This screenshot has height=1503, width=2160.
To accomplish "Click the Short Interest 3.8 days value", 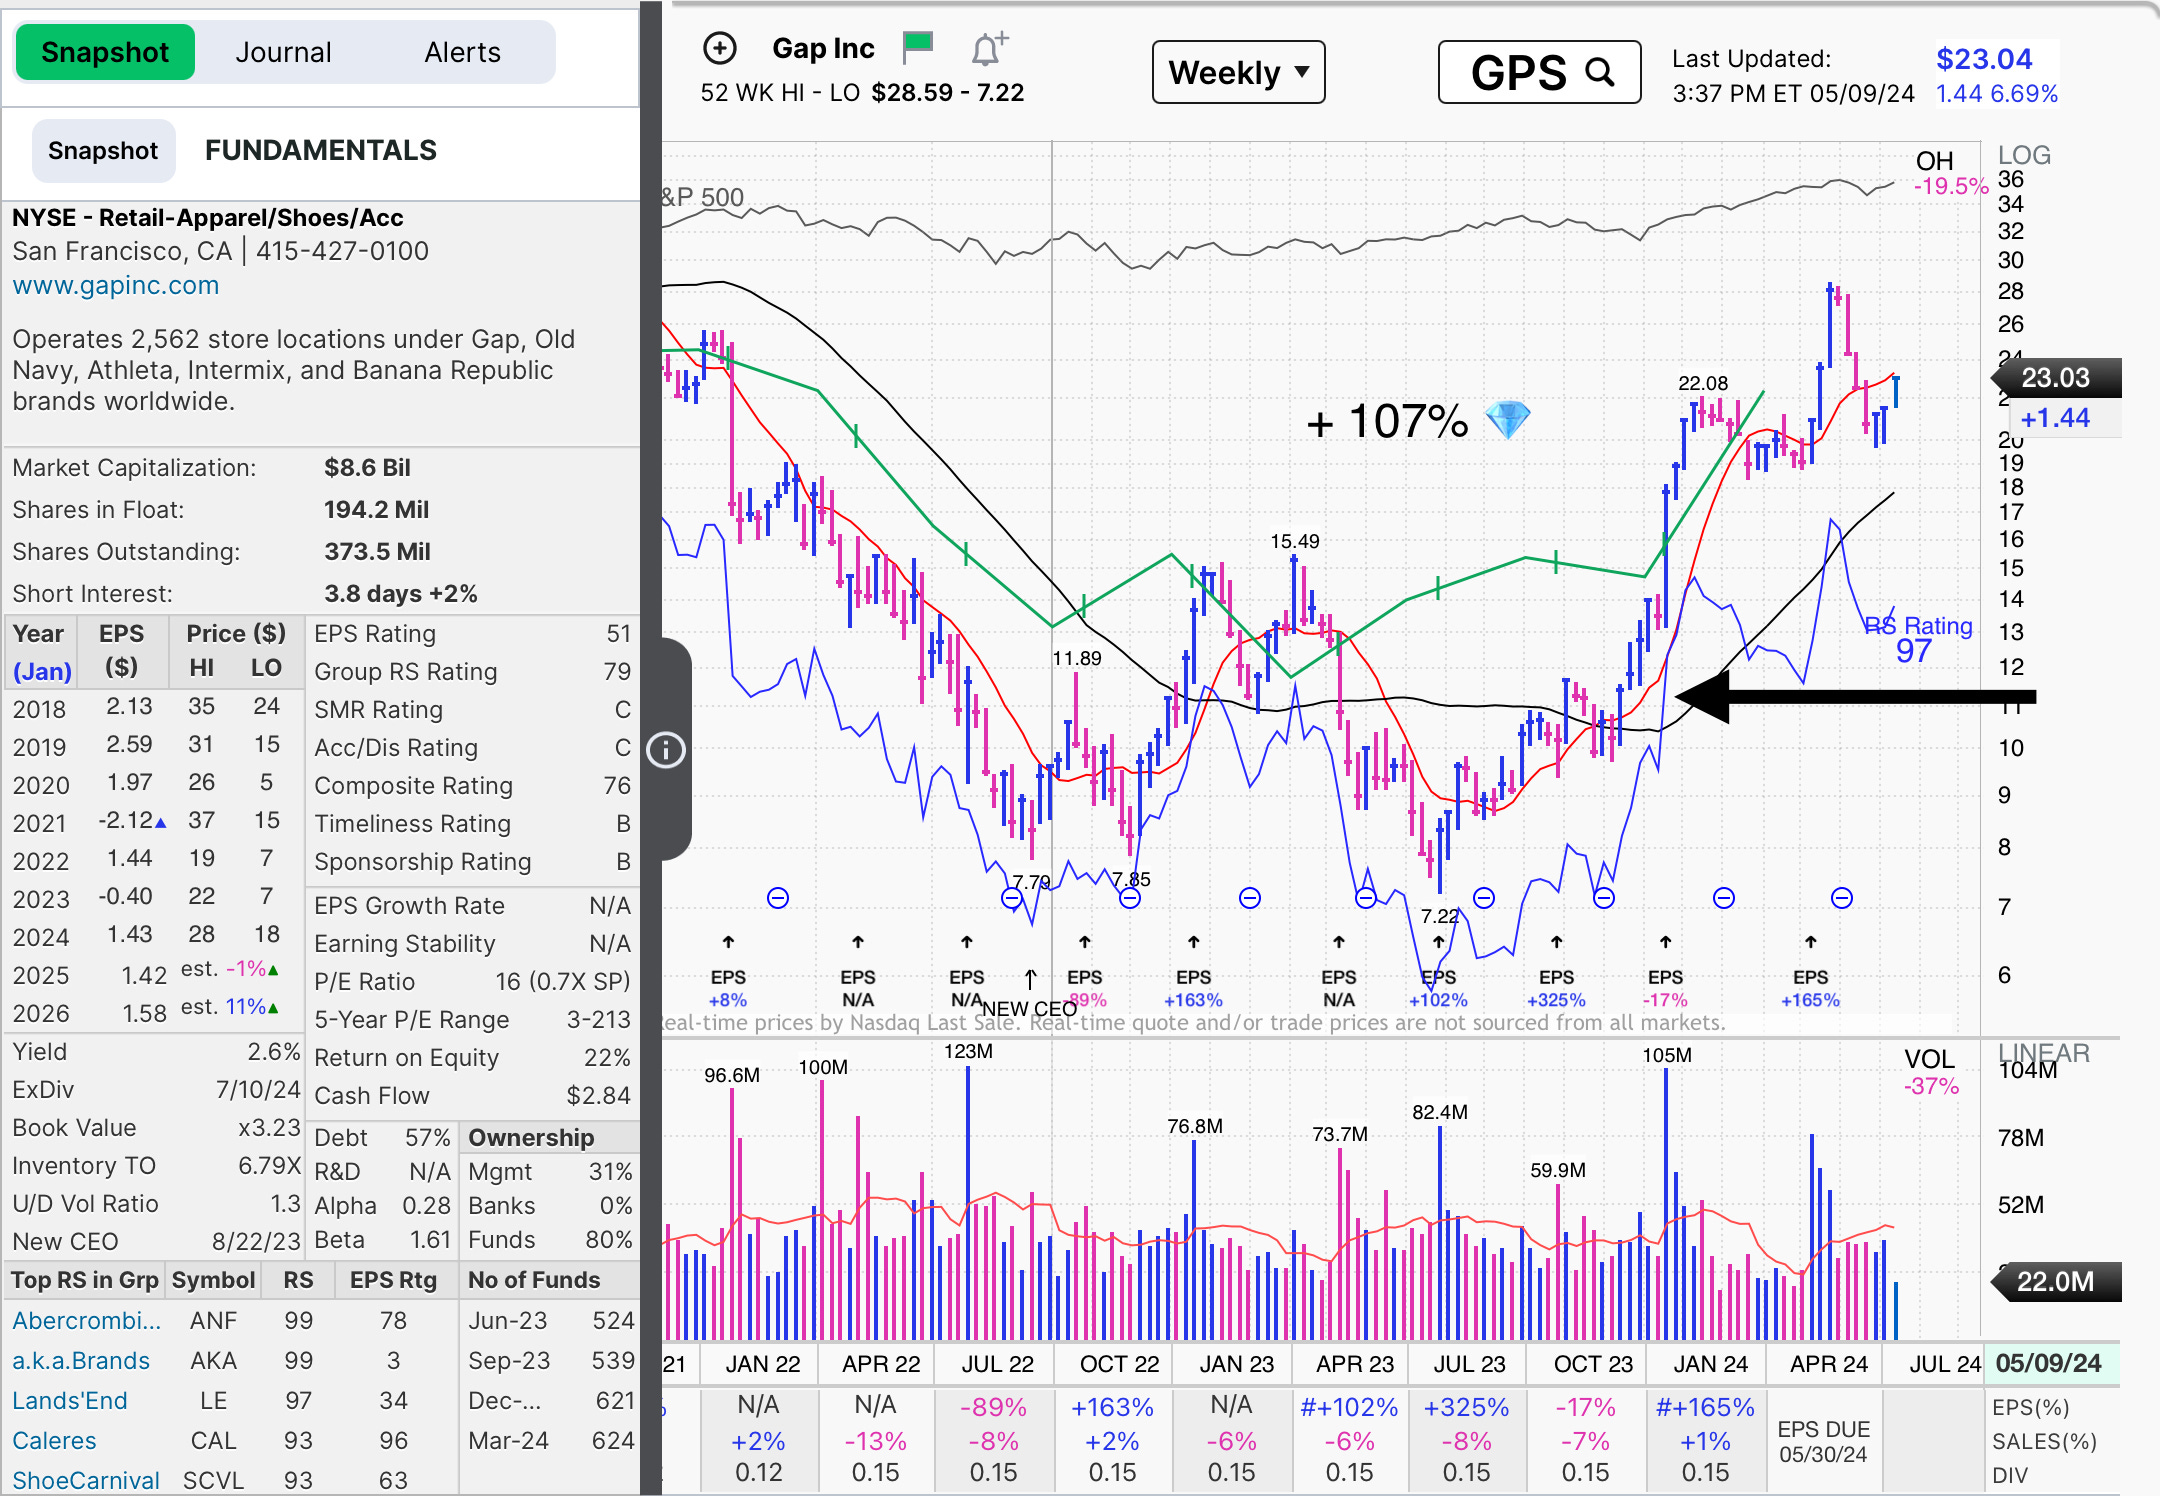I will 400,593.
